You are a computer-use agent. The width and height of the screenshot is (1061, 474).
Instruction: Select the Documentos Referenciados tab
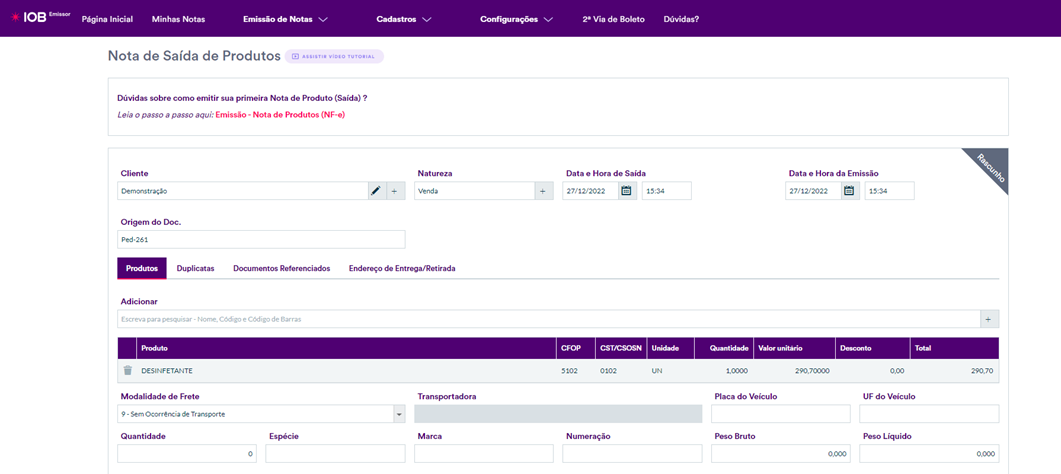pos(281,268)
